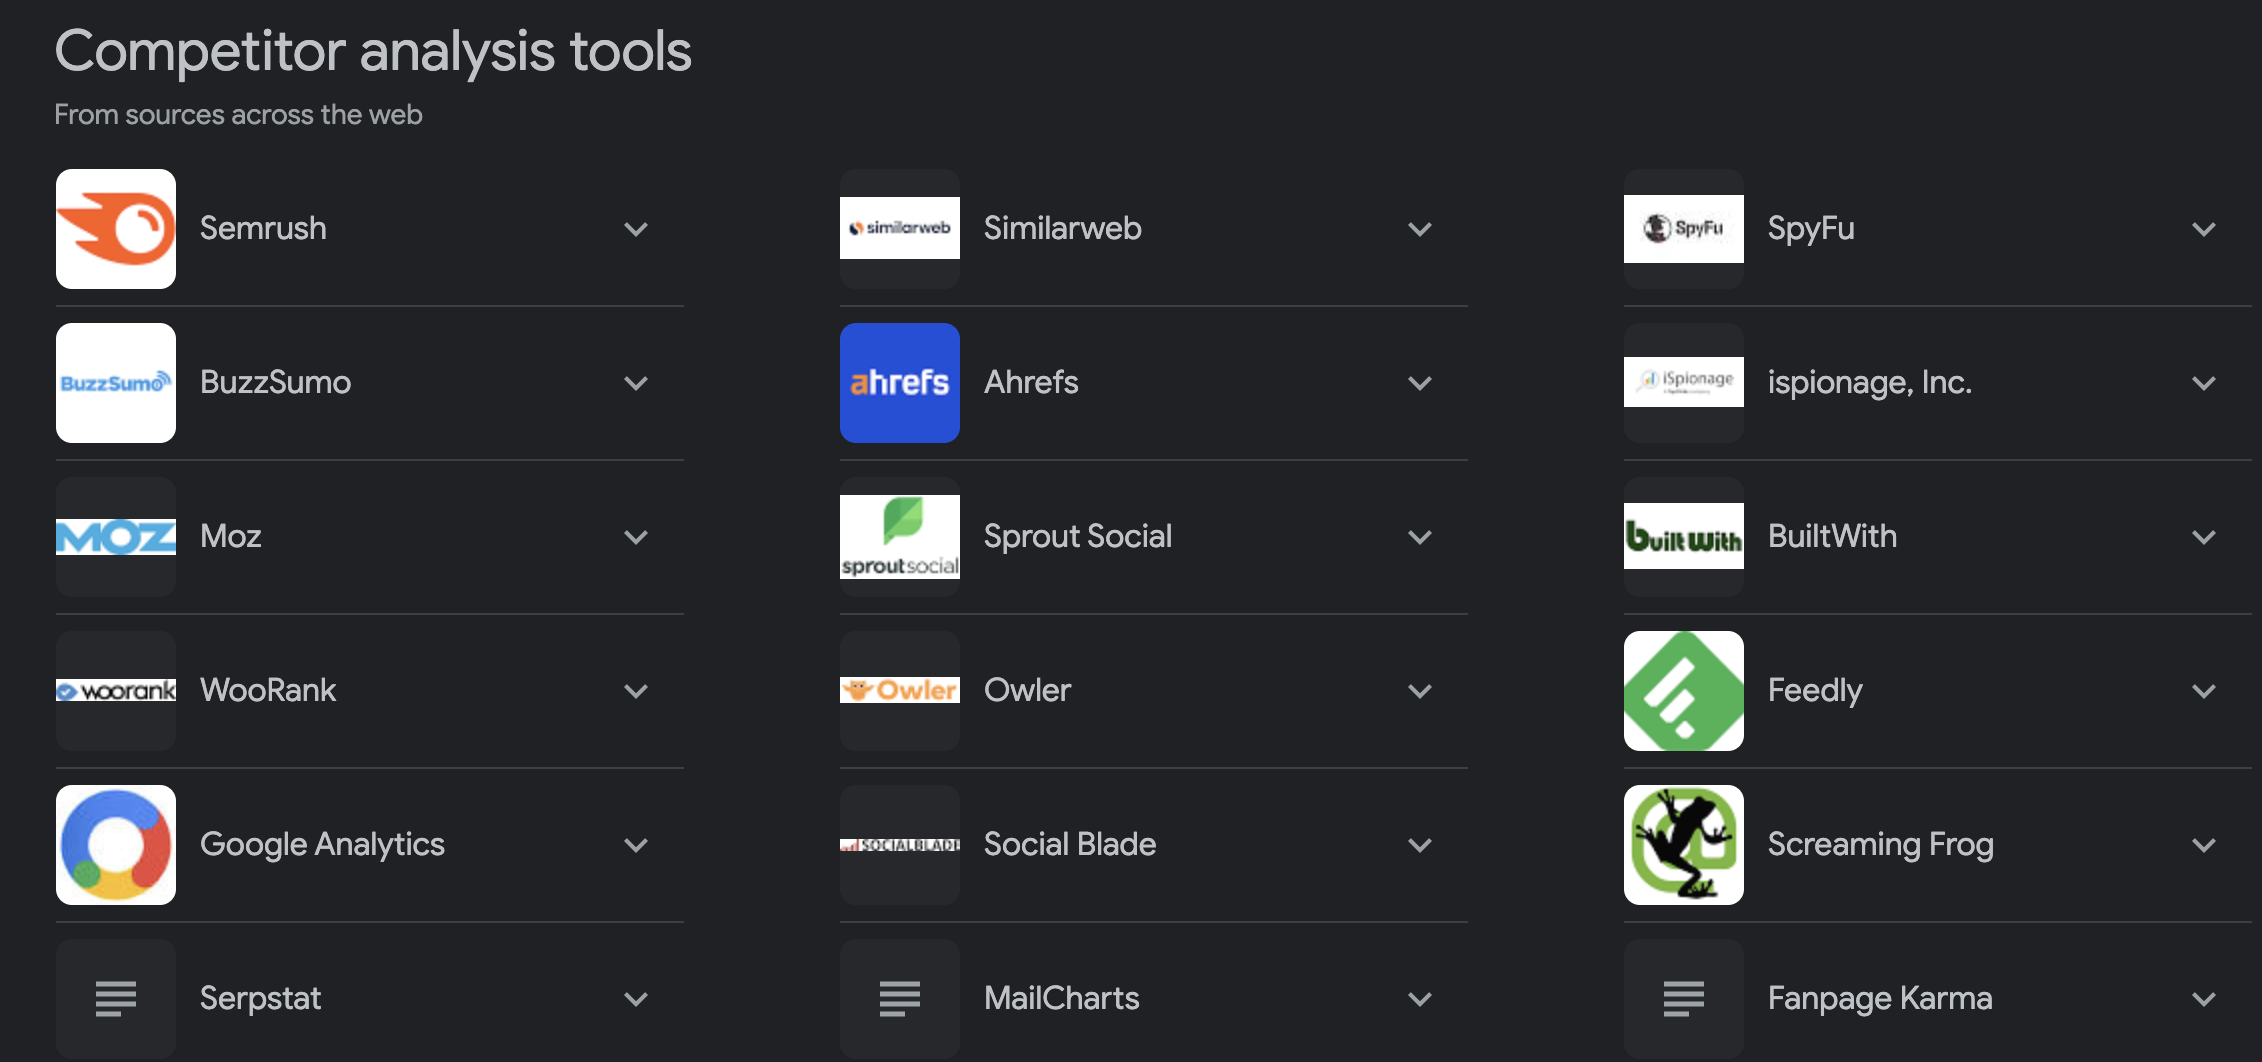2262x1062 pixels.
Task: Expand the Similarweb entry chevron
Action: (x=1420, y=229)
